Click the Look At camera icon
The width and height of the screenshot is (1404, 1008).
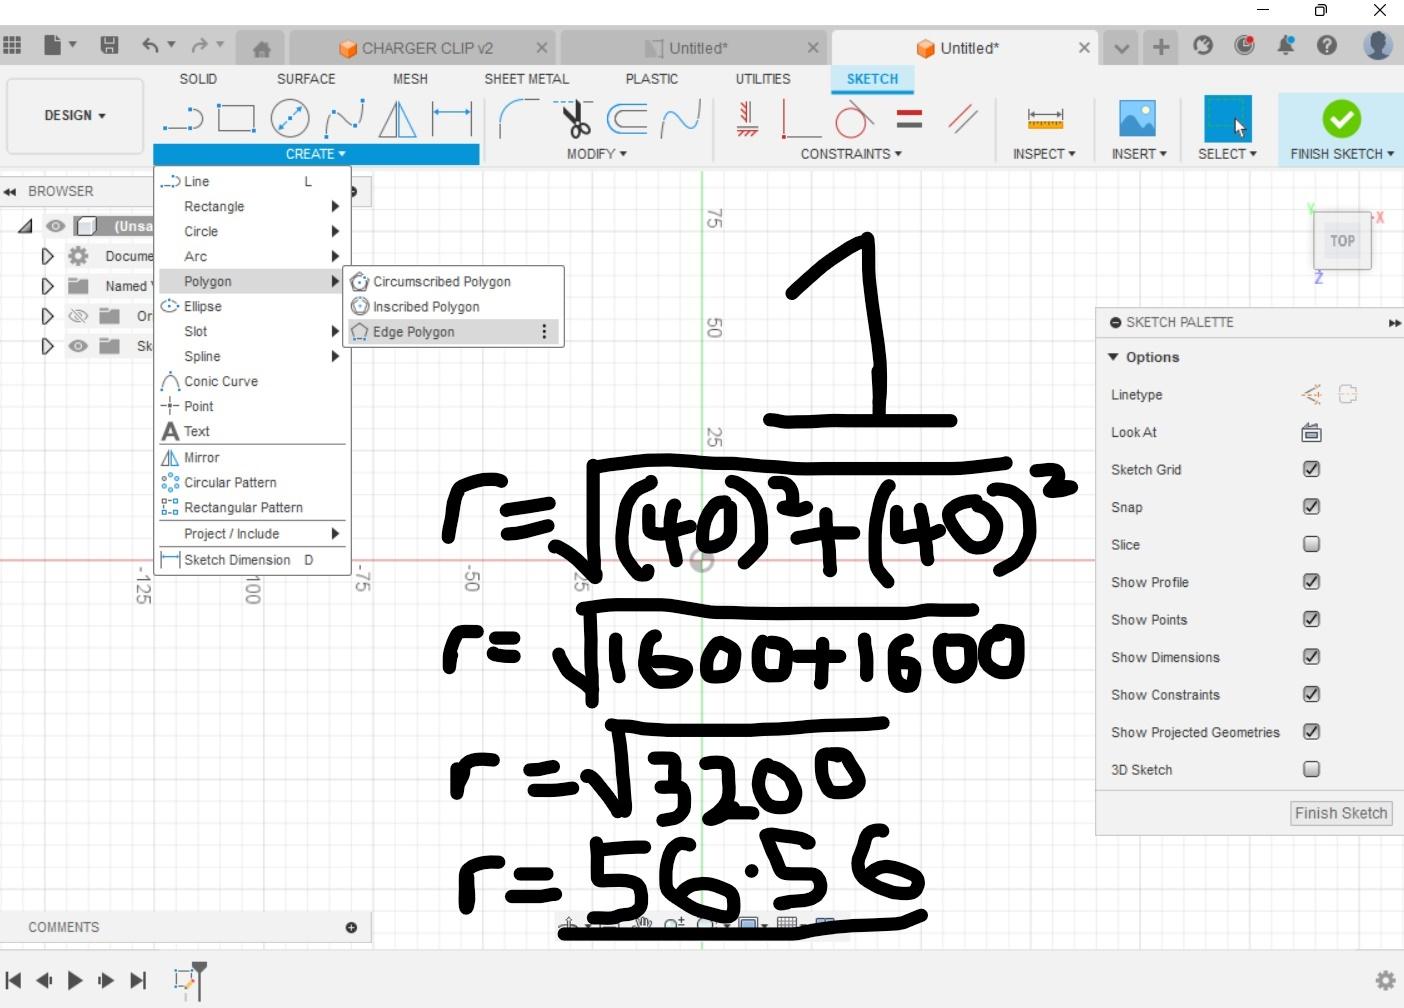click(x=1310, y=432)
